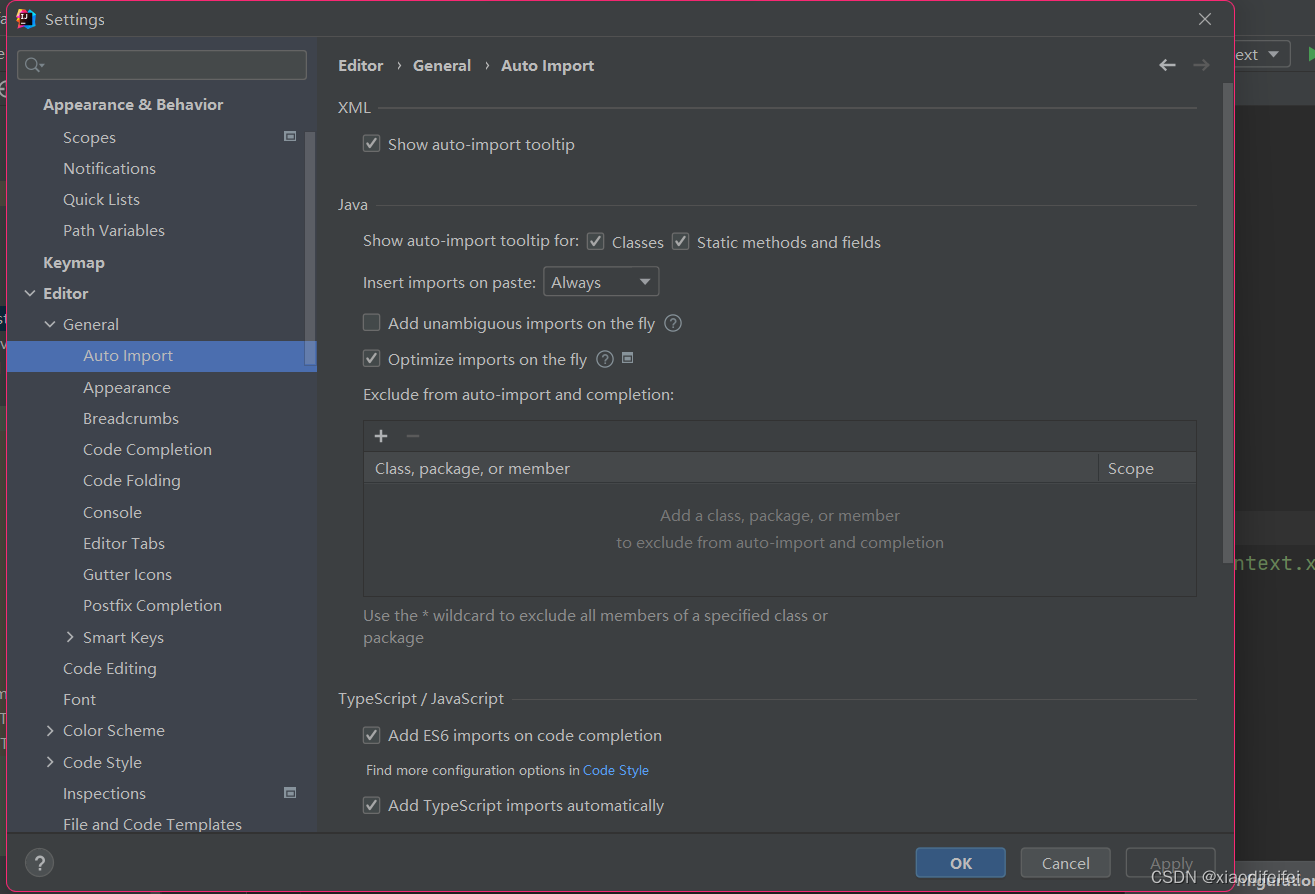Select Appearance & Behavior category
This screenshot has width=1315, height=894.
pos(133,104)
